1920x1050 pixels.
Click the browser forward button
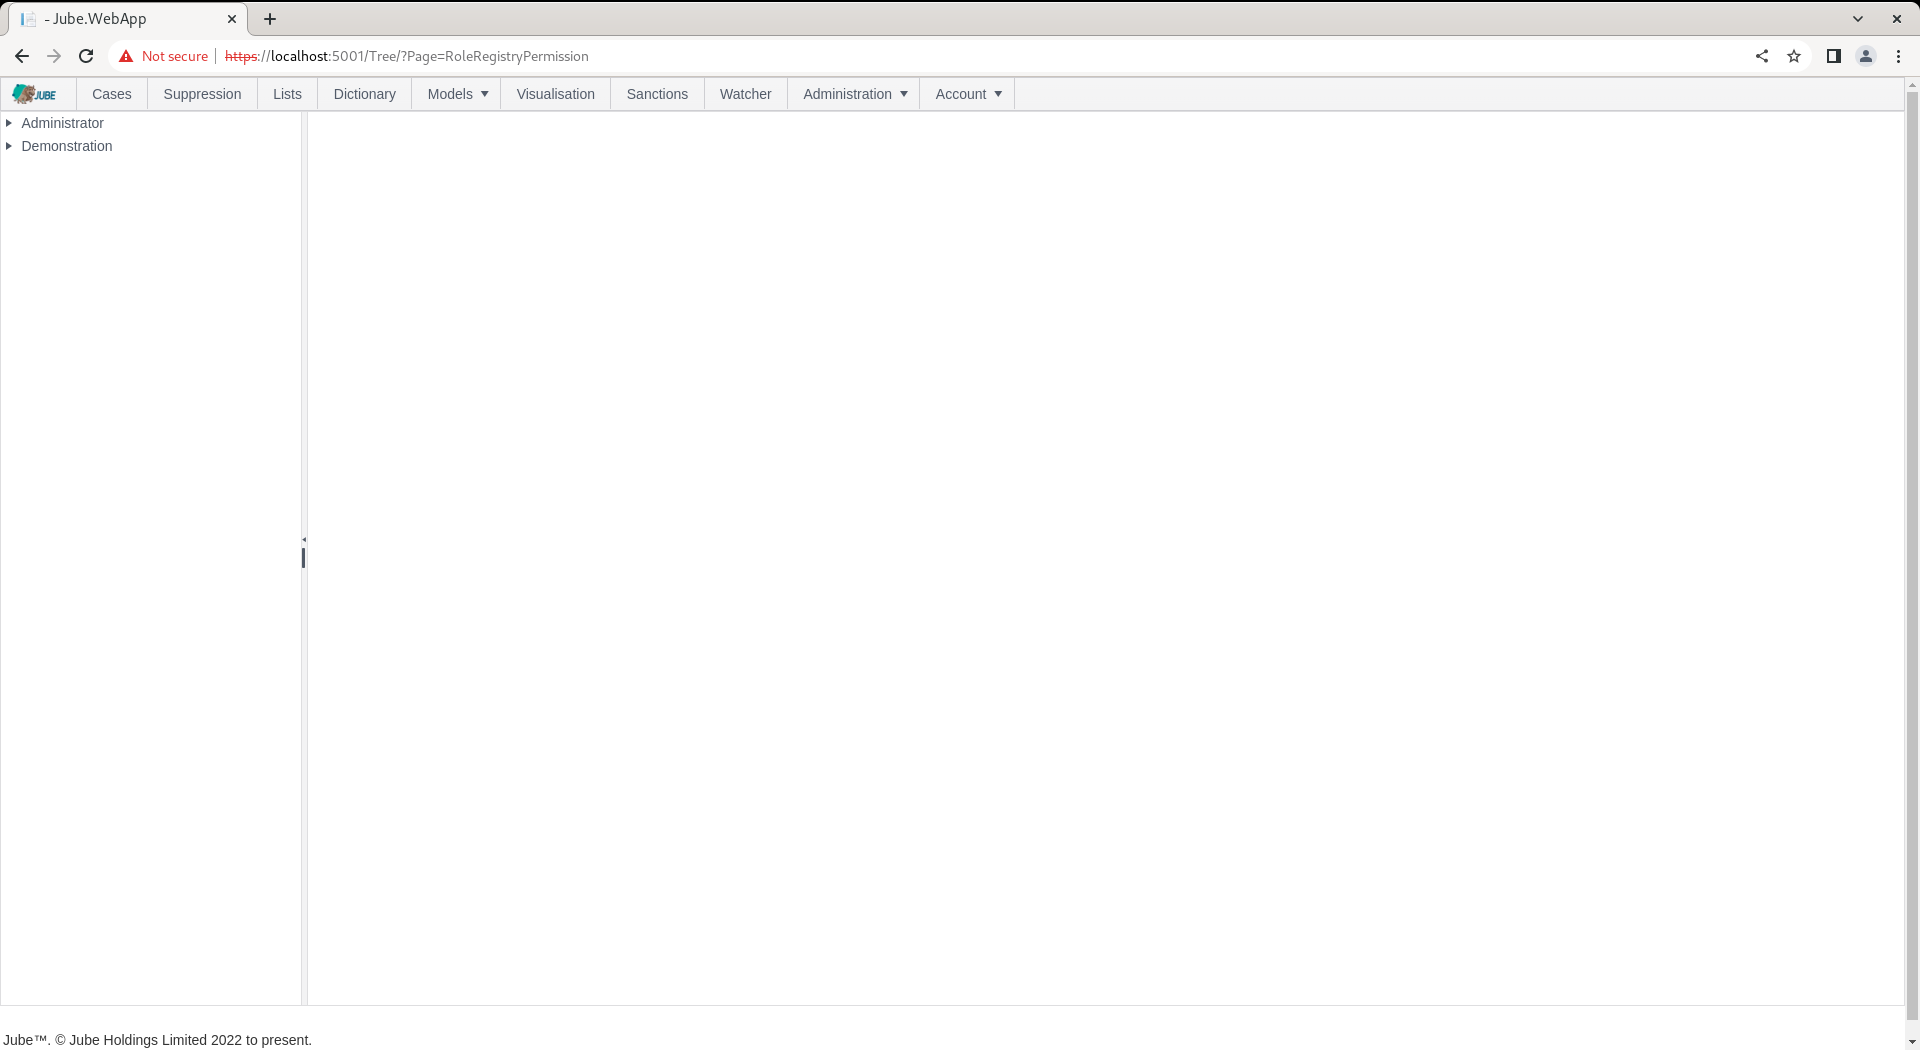pyautogui.click(x=54, y=56)
